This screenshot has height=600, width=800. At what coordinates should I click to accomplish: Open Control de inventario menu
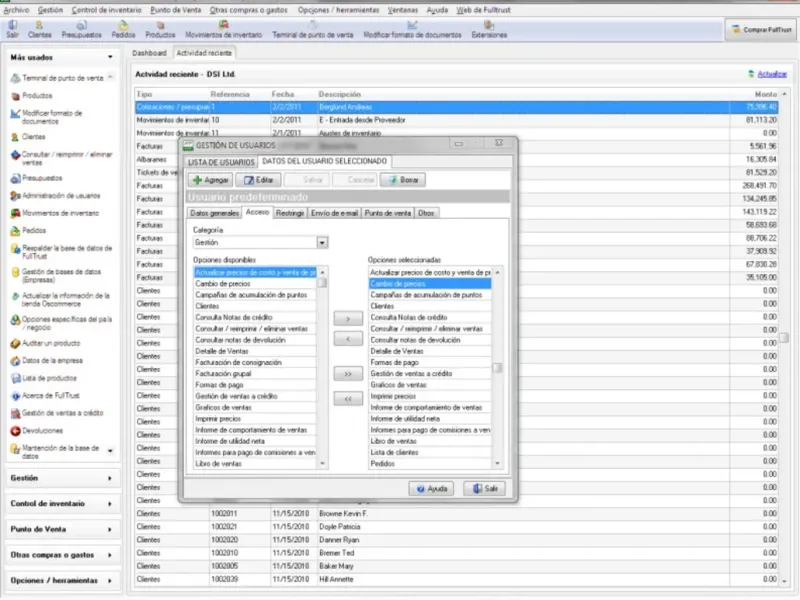coord(107,10)
